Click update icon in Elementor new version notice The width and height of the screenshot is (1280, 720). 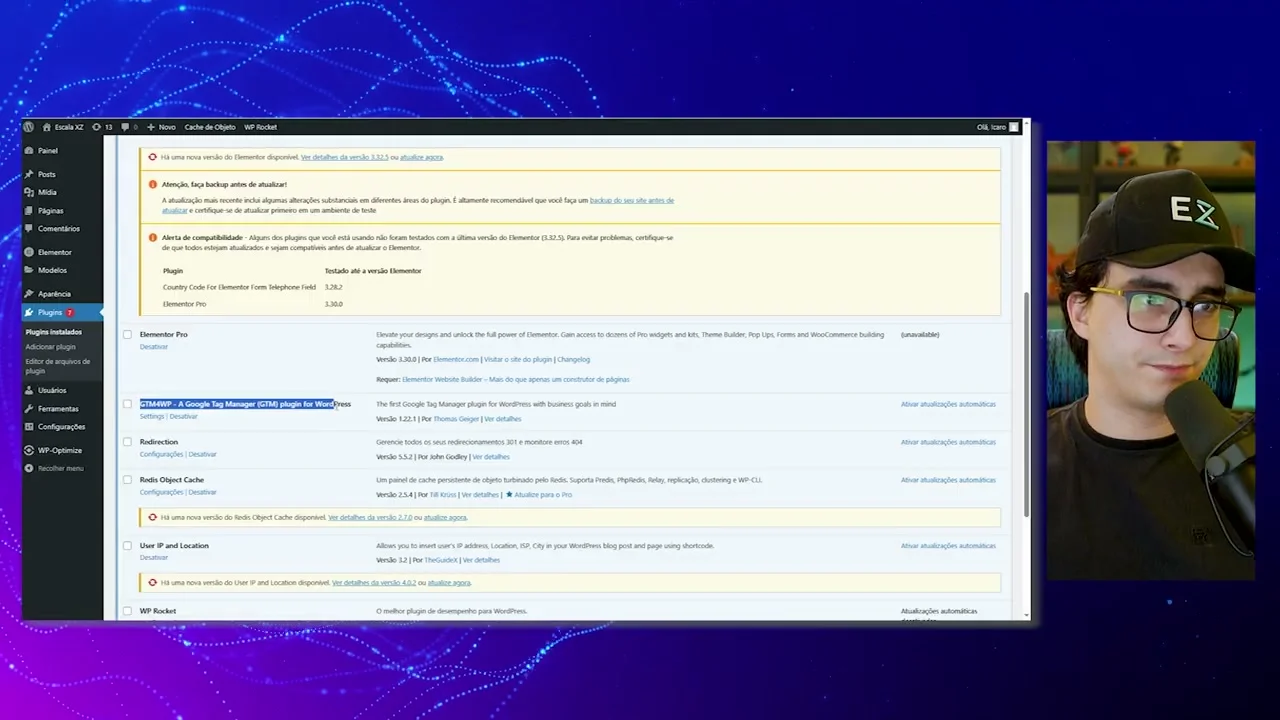pos(152,157)
